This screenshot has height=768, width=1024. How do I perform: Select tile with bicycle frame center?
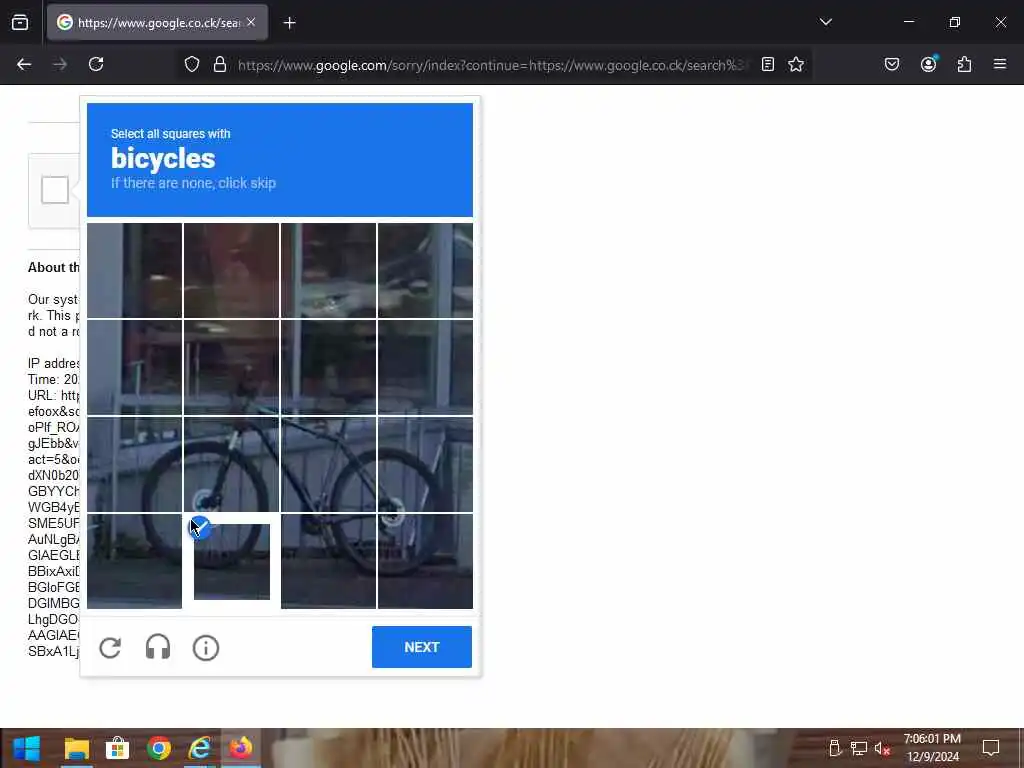328,464
